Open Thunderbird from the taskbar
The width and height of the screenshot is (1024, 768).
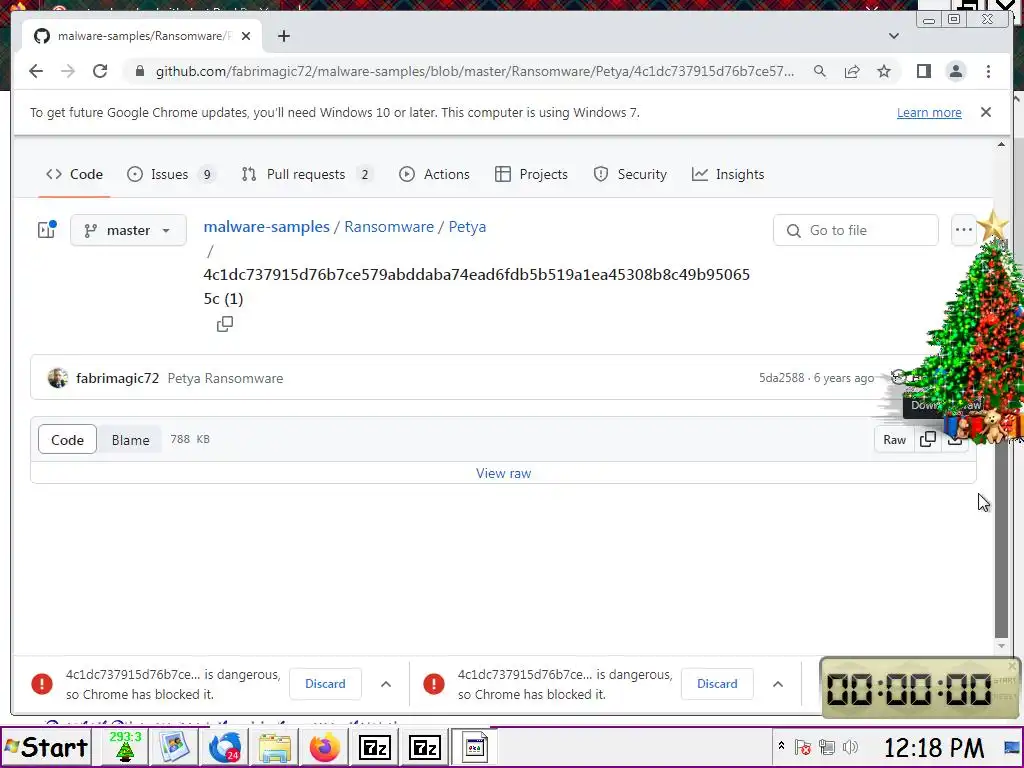pyautogui.click(x=224, y=748)
